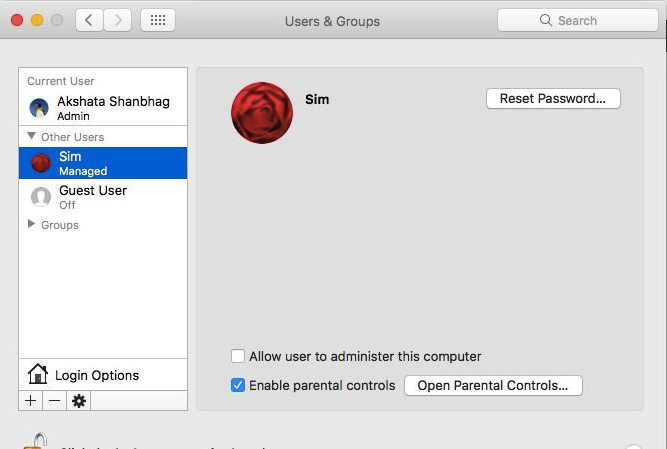Click the lock icon at the bottom
Screen dimensions: 667x449
[x=36, y=441]
